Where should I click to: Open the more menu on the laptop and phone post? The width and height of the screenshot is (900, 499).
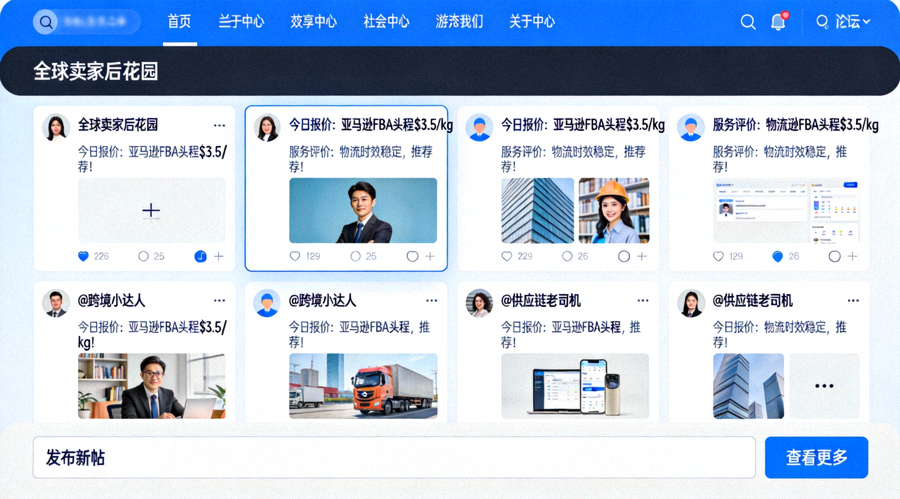643,300
